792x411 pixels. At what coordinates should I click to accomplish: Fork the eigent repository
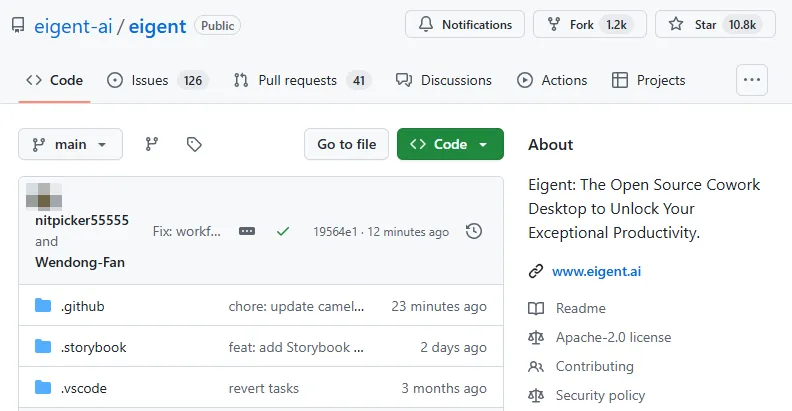click(x=590, y=24)
